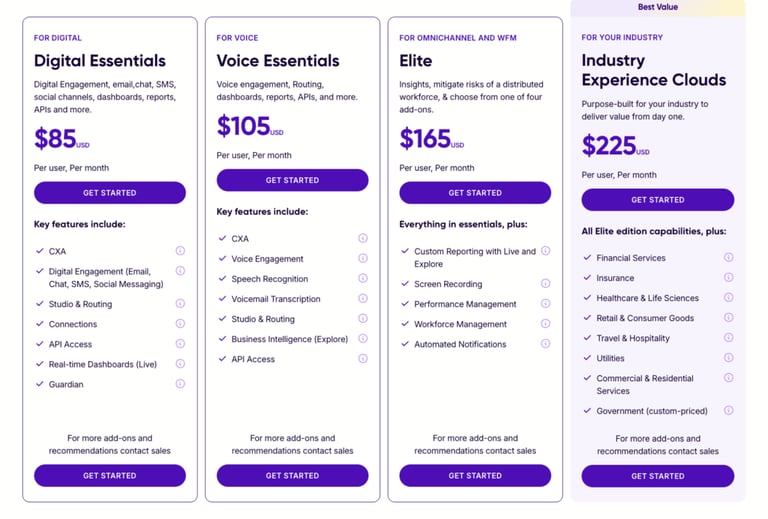The height and width of the screenshot is (519, 768).
Task: Open info icon next to Connections
Action: [180, 324]
